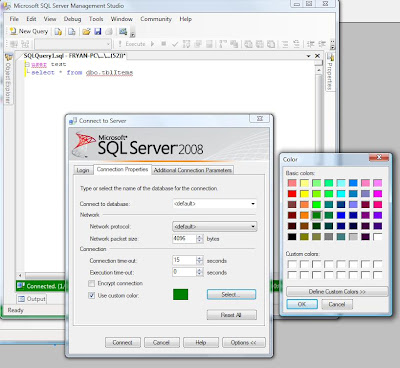Click the Display Estimated Execution Plan icon
Image resolution: width=400 pixels, height=368 pixels.
pos(187,44)
